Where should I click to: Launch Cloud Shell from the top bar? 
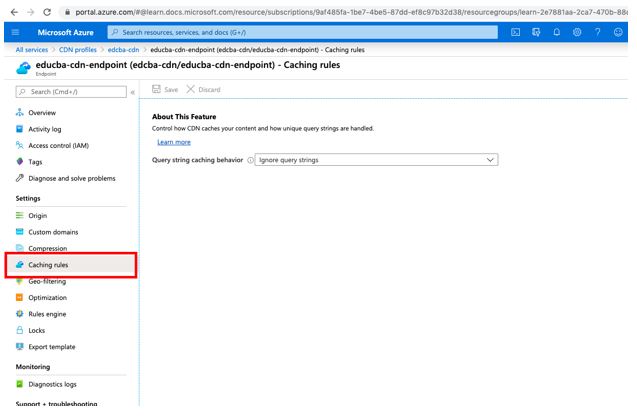(x=515, y=32)
